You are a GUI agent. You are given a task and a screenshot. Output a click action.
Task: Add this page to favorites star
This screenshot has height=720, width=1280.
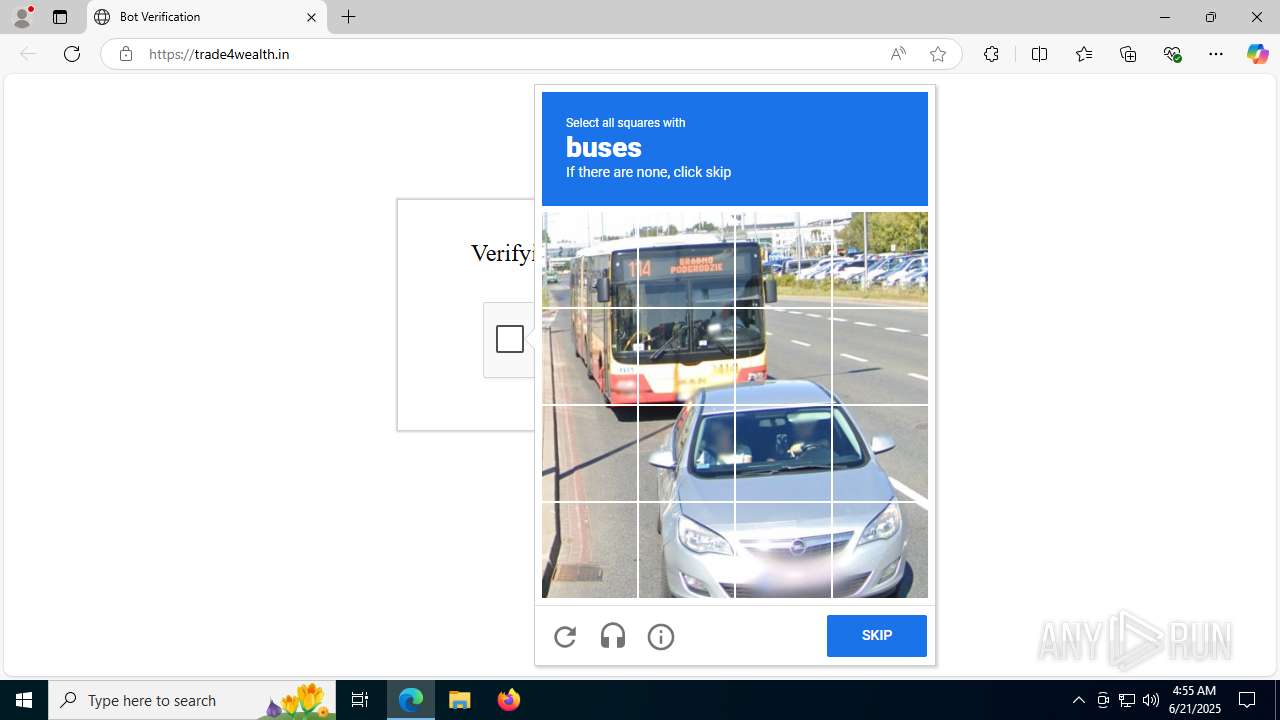coord(938,54)
